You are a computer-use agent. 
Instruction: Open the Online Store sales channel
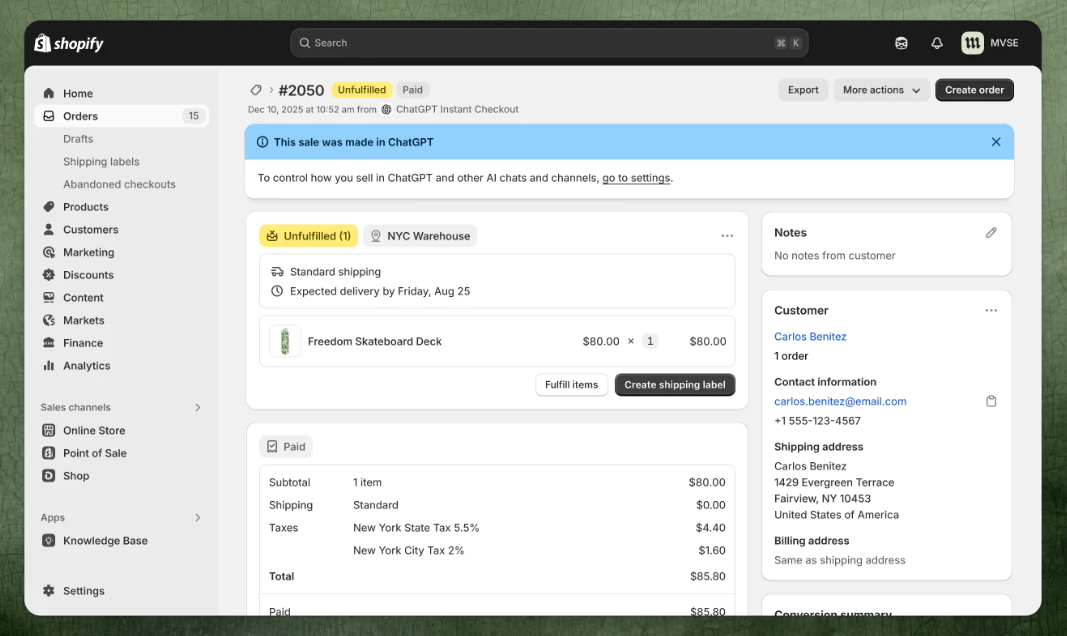click(x=95, y=430)
